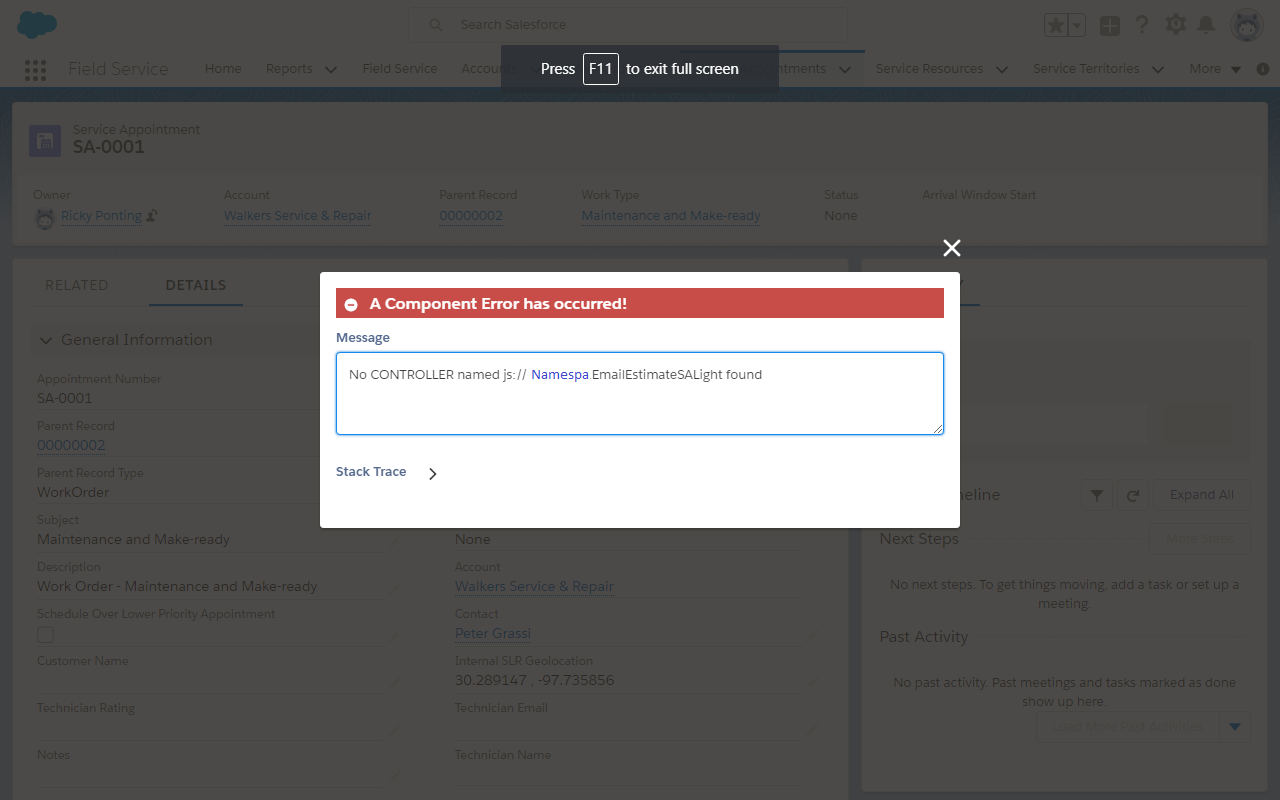Screen dimensions: 1280x800
Task: Open Peter Grassi contact link
Action: 493,634
